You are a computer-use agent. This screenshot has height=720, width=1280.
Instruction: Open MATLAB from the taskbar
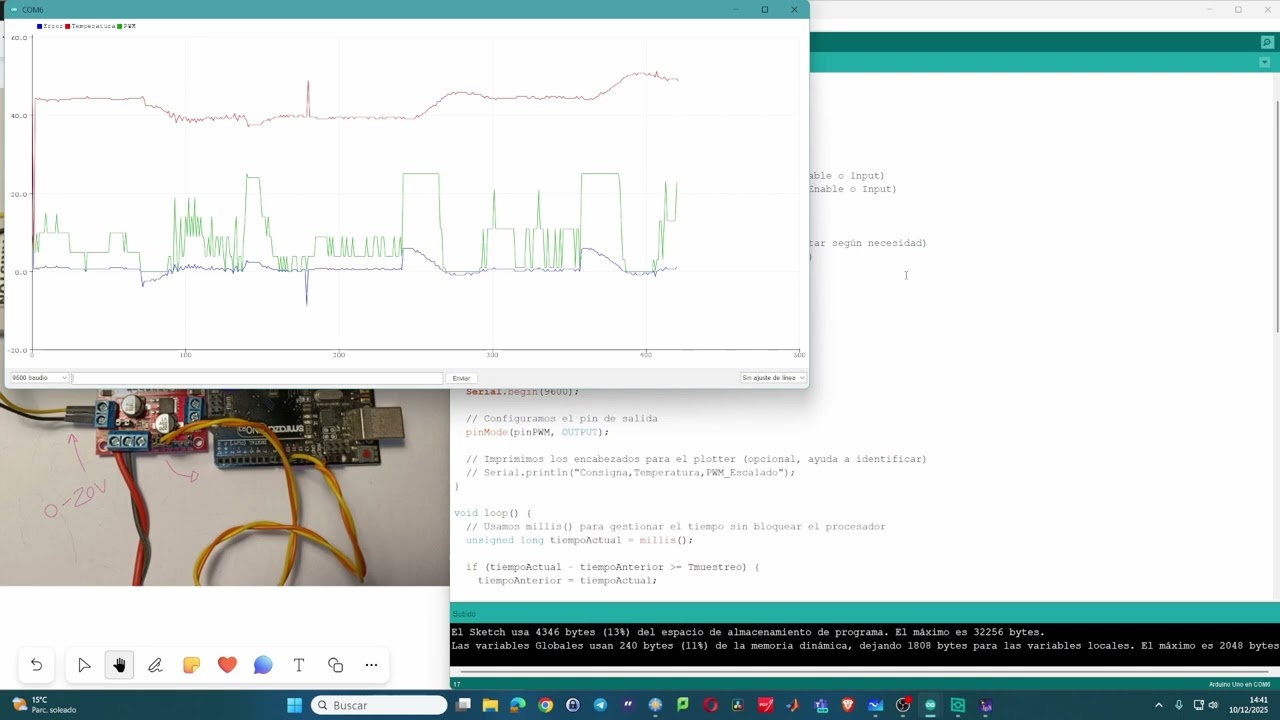[x=793, y=705]
